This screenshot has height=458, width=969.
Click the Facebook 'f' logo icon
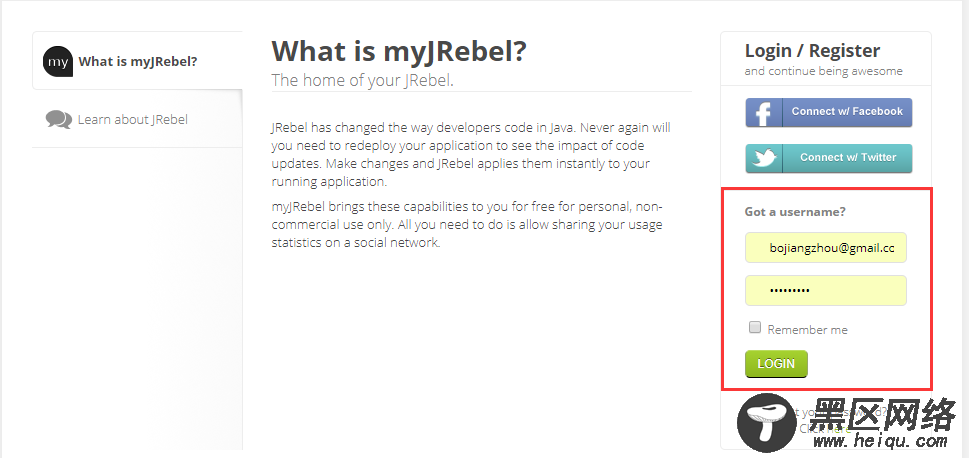coord(764,112)
